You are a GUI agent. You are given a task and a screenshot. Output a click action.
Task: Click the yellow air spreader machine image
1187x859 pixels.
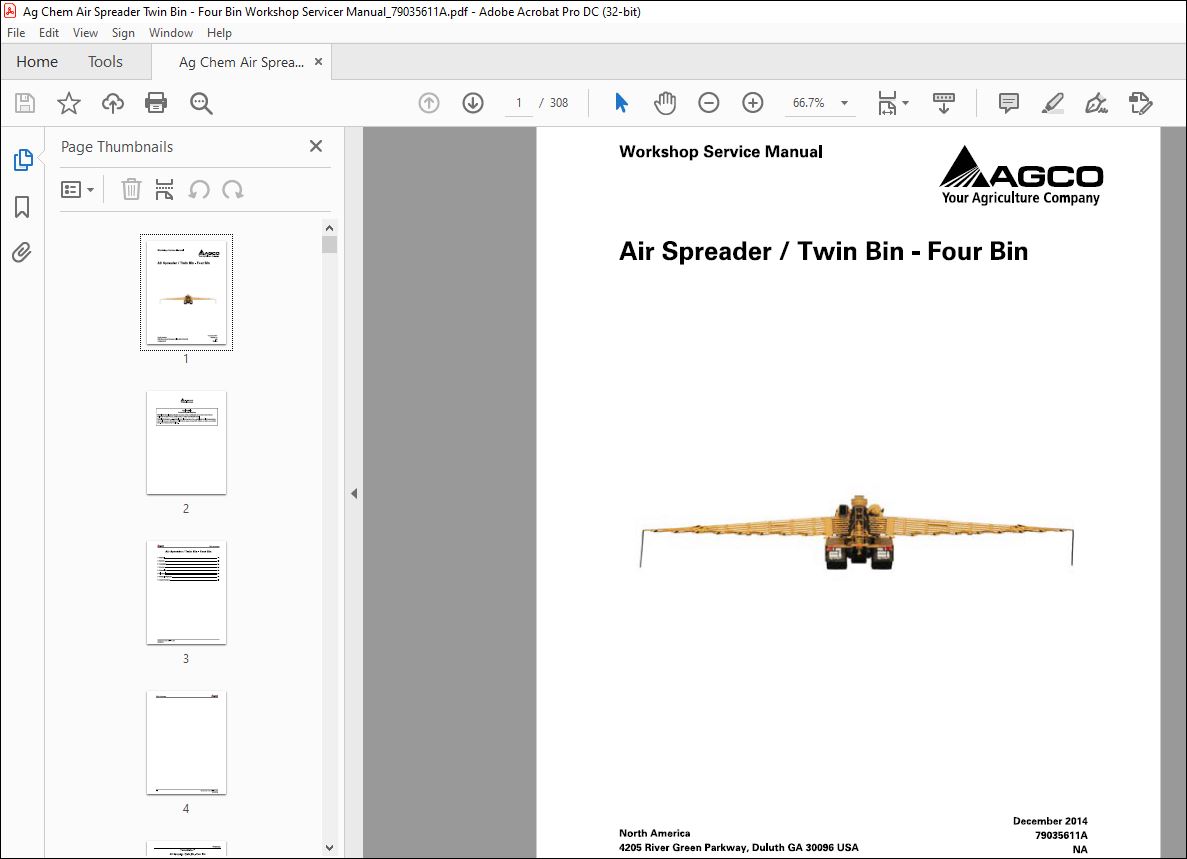(x=857, y=532)
